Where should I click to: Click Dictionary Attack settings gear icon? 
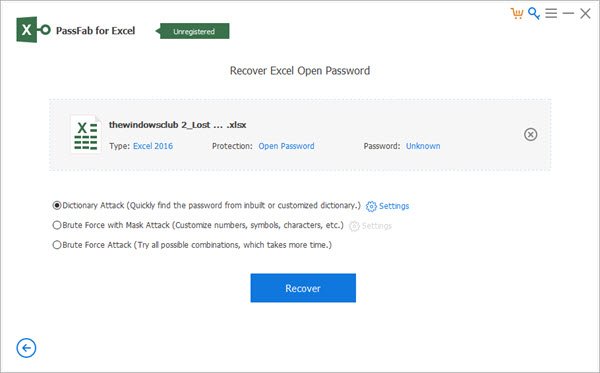pyautogui.click(x=371, y=206)
